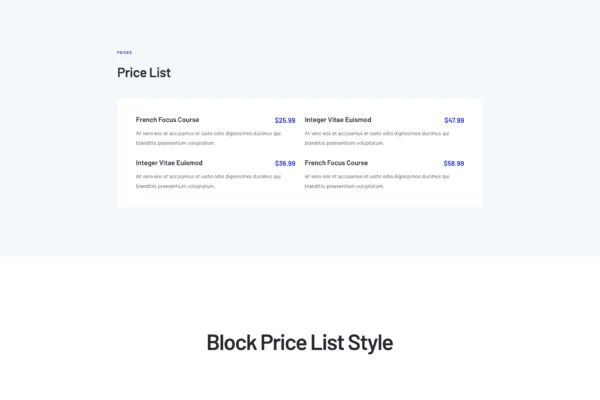600x400 pixels.
Task: Click the 'At vero eos' line under the $47.99 item
Action: click(x=377, y=133)
